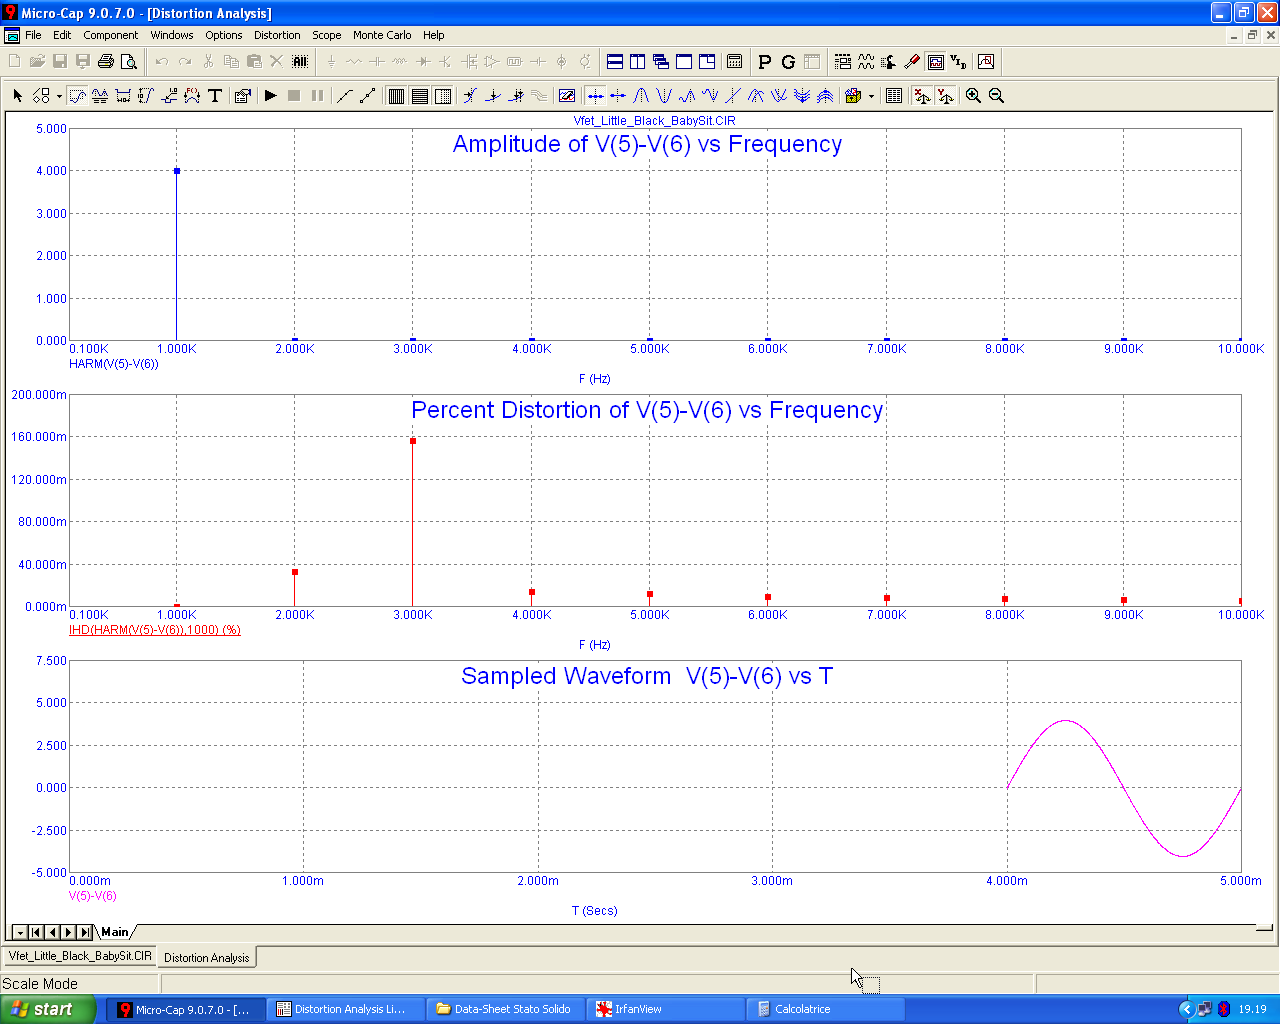Viewport: 1280px width, 1024px height.
Task: Click the Select All toolbar icon
Action: (300, 62)
